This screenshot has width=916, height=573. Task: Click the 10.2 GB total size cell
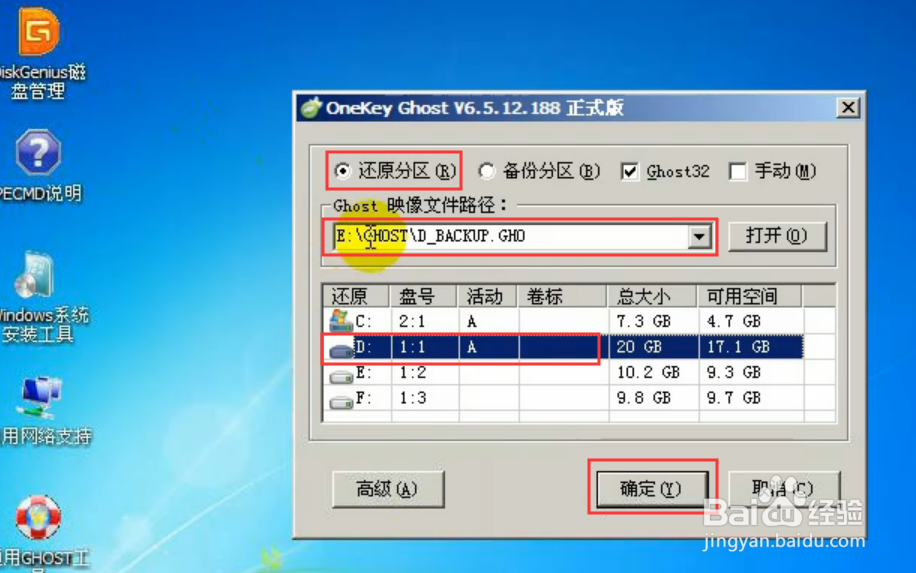(648, 372)
